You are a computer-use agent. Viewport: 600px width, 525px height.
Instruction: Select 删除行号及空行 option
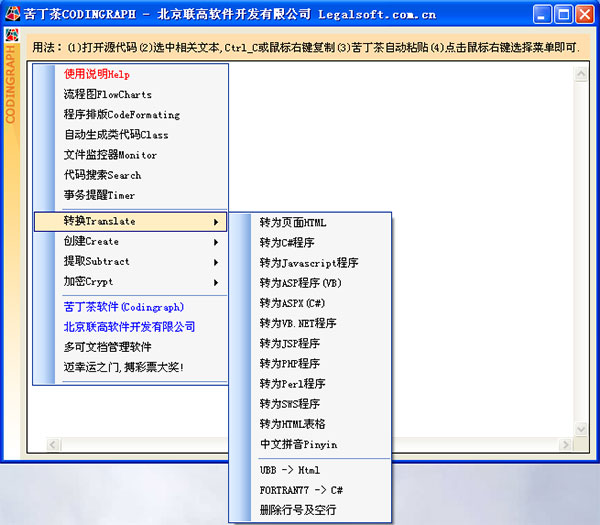click(310, 510)
